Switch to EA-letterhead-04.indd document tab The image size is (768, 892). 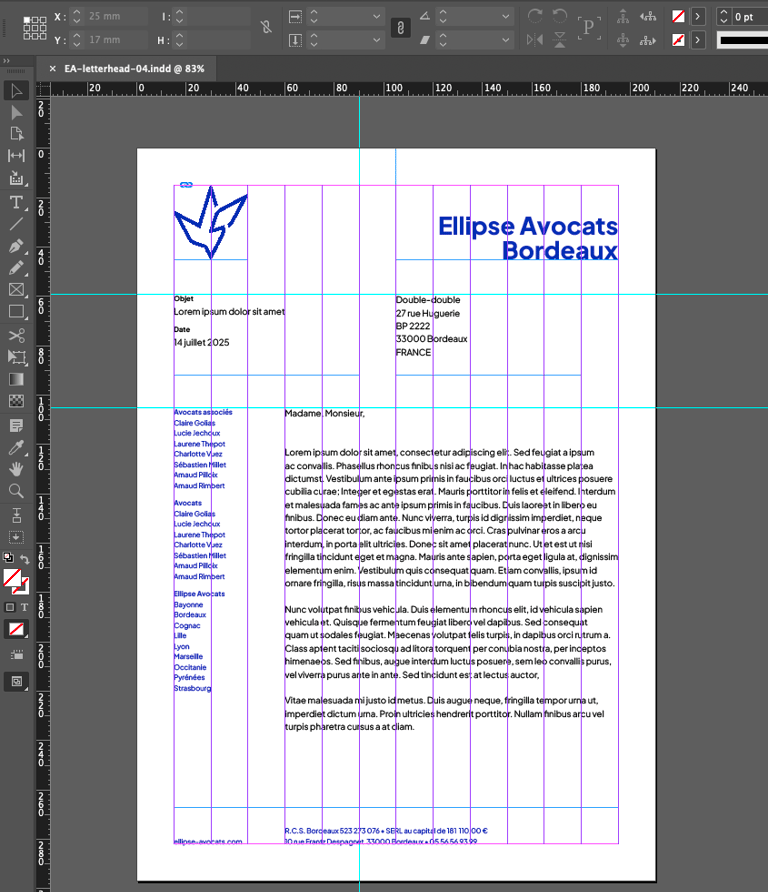134,69
